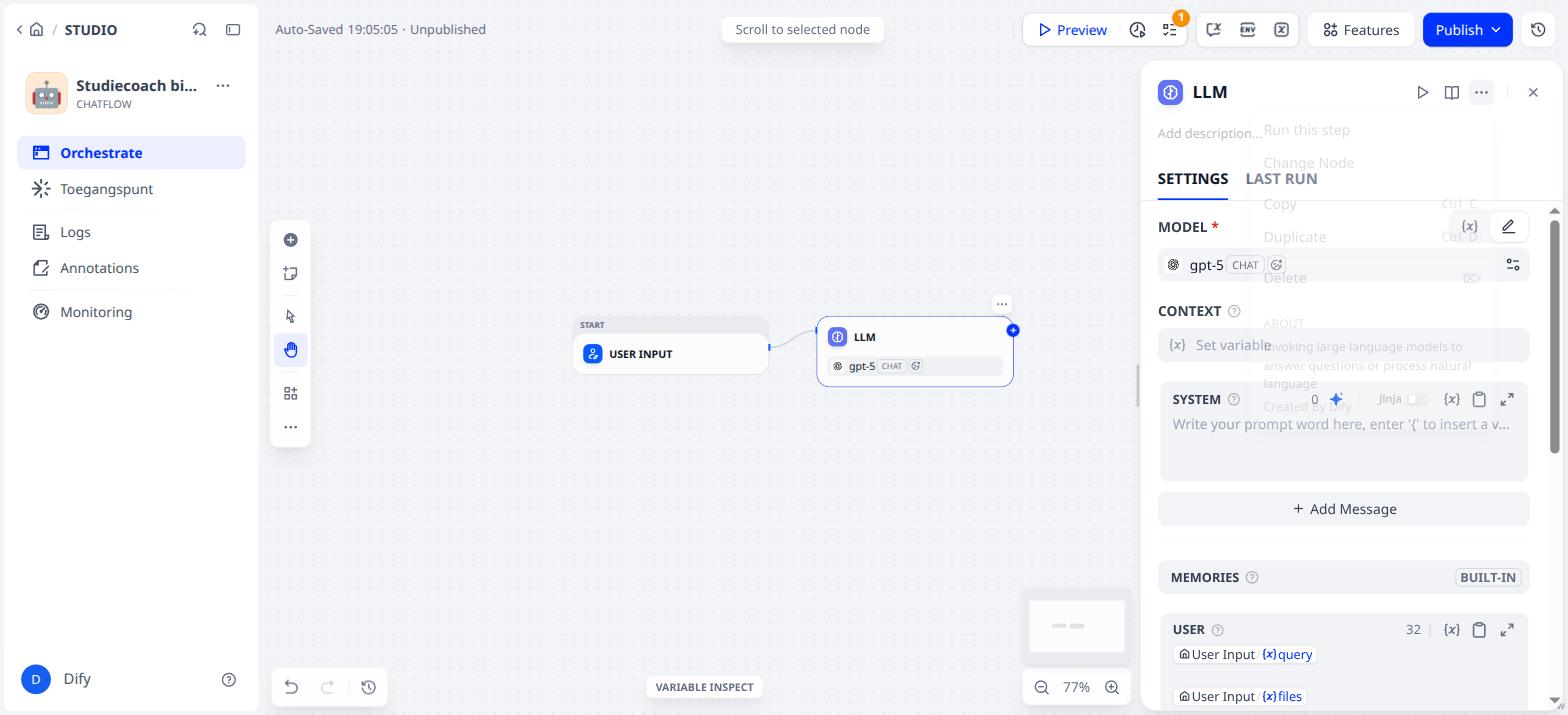Select model constant edit mode pencil
The image size is (1568, 715).
point(1508,227)
